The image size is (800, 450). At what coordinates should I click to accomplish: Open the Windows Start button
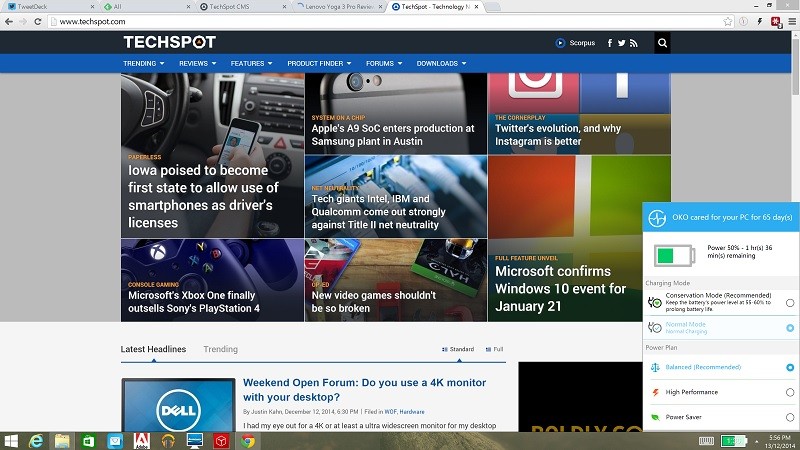tap(11, 441)
